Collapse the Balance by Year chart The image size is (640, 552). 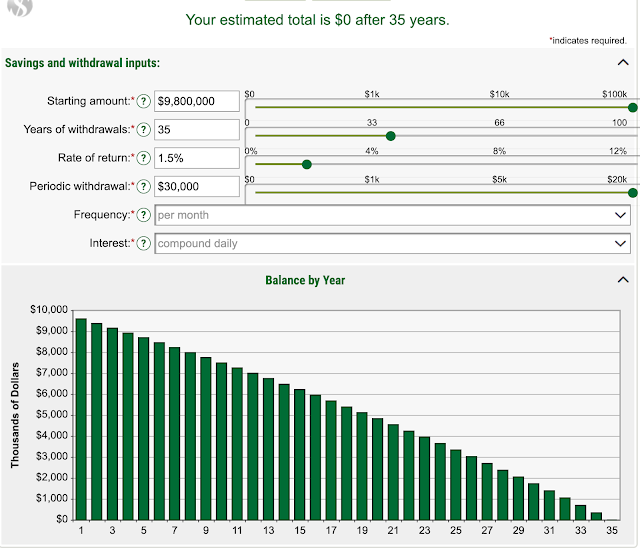(x=623, y=280)
